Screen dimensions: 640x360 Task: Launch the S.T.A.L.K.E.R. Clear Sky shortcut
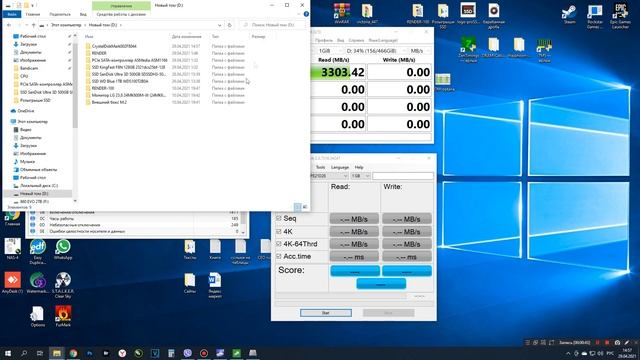(x=63, y=285)
